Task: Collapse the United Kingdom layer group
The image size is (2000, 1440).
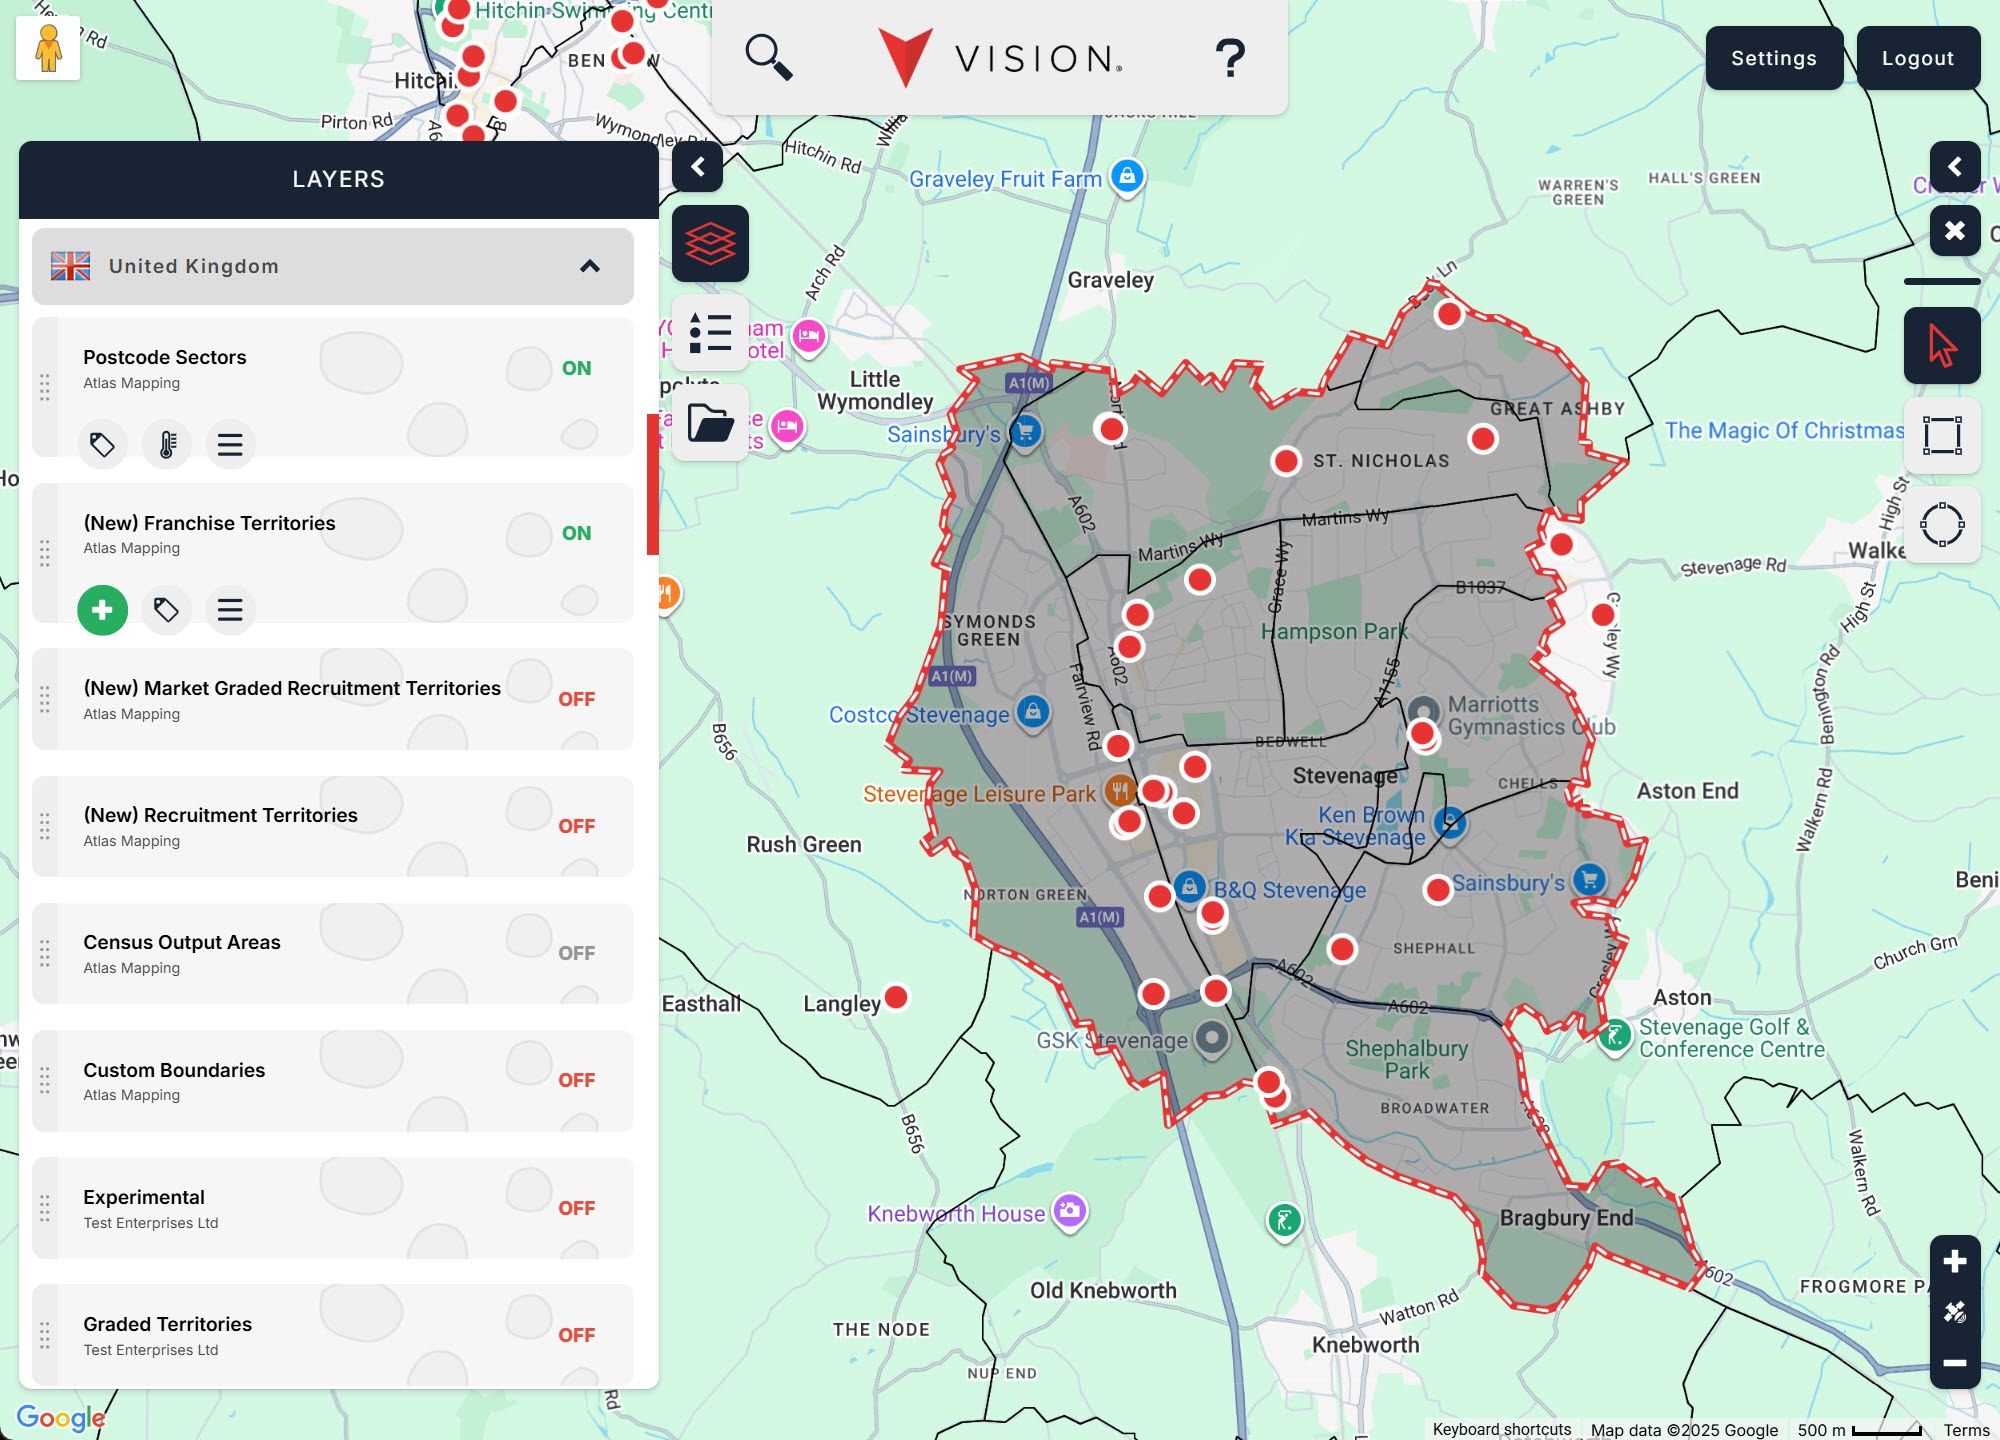Action: tap(591, 266)
